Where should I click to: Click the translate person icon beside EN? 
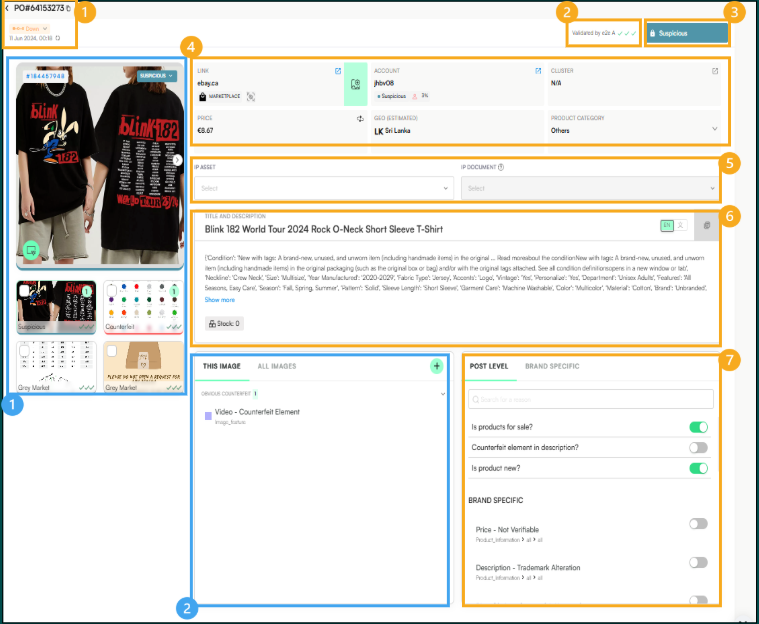click(680, 225)
